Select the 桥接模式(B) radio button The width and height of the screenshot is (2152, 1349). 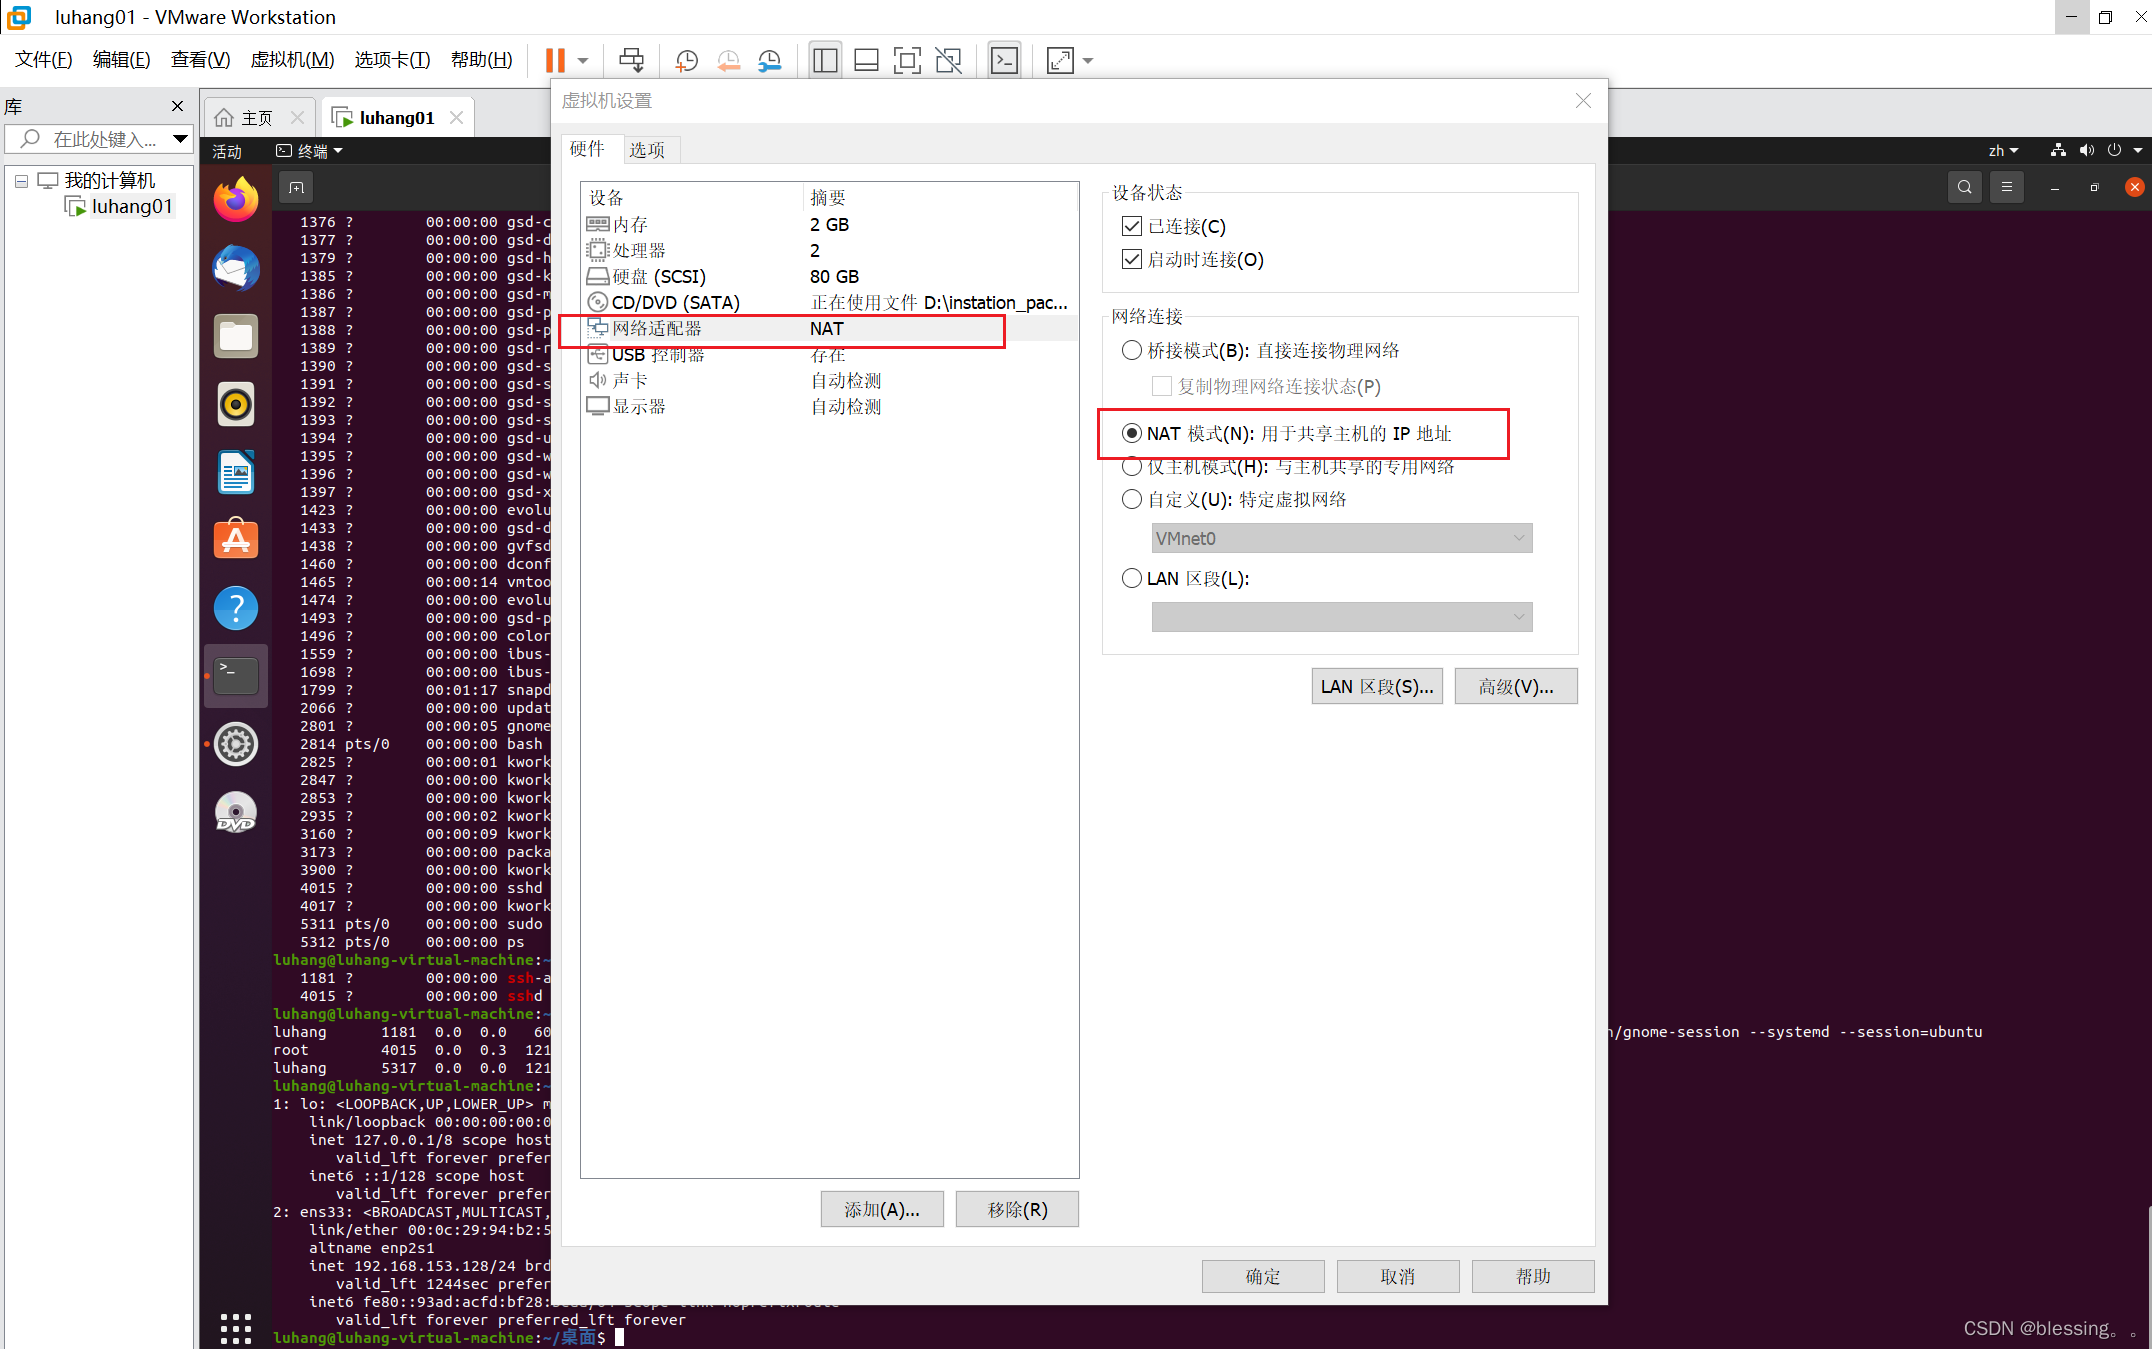tap(1131, 350)
